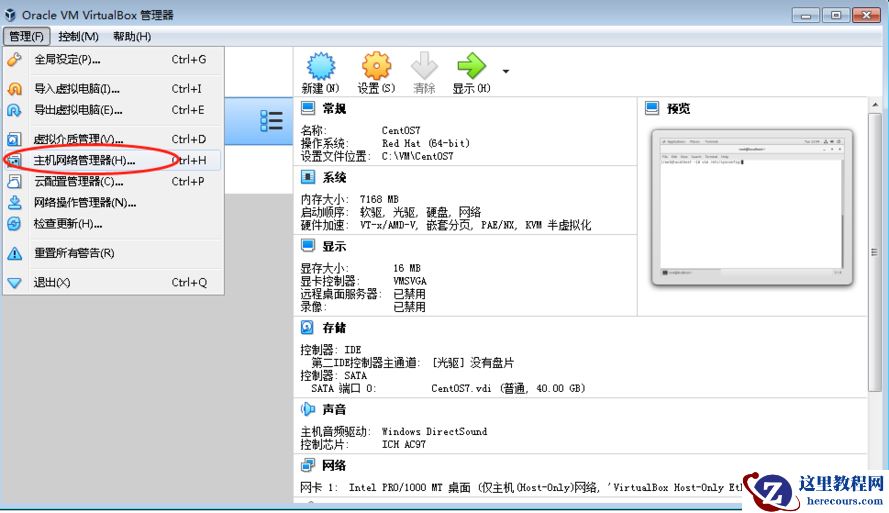The image size is (889, 513).
Task: Open the 管理(F) menu
Action: coord(27,36)
